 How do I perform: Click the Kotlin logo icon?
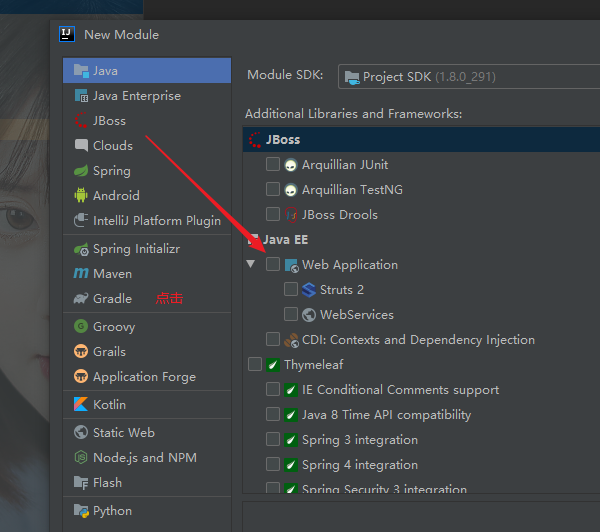click(x=81, y=405)
